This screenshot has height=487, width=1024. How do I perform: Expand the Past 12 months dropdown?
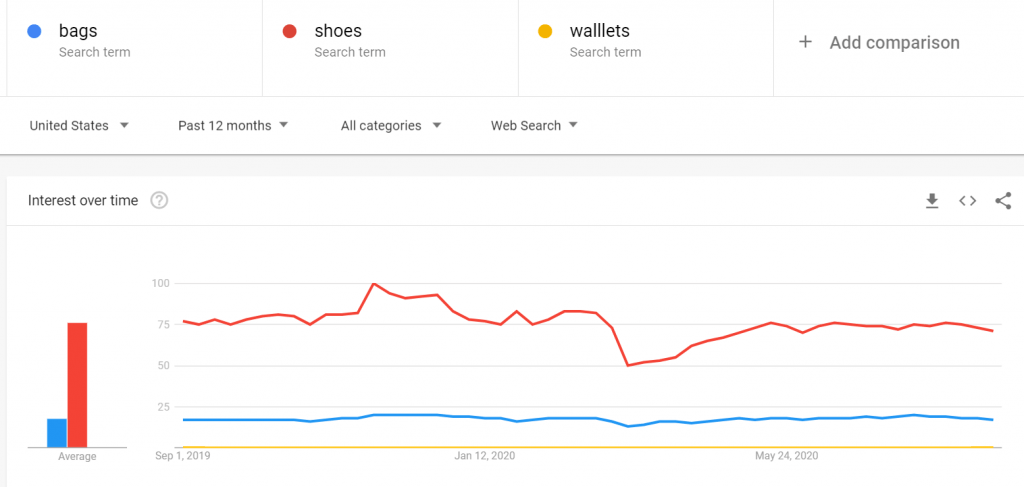click(x=233, y=125)
